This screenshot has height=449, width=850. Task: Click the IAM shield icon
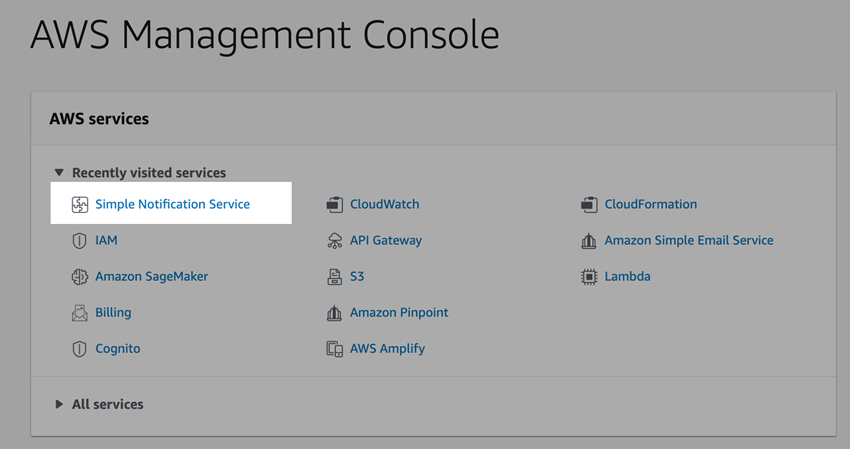[80, 241]
